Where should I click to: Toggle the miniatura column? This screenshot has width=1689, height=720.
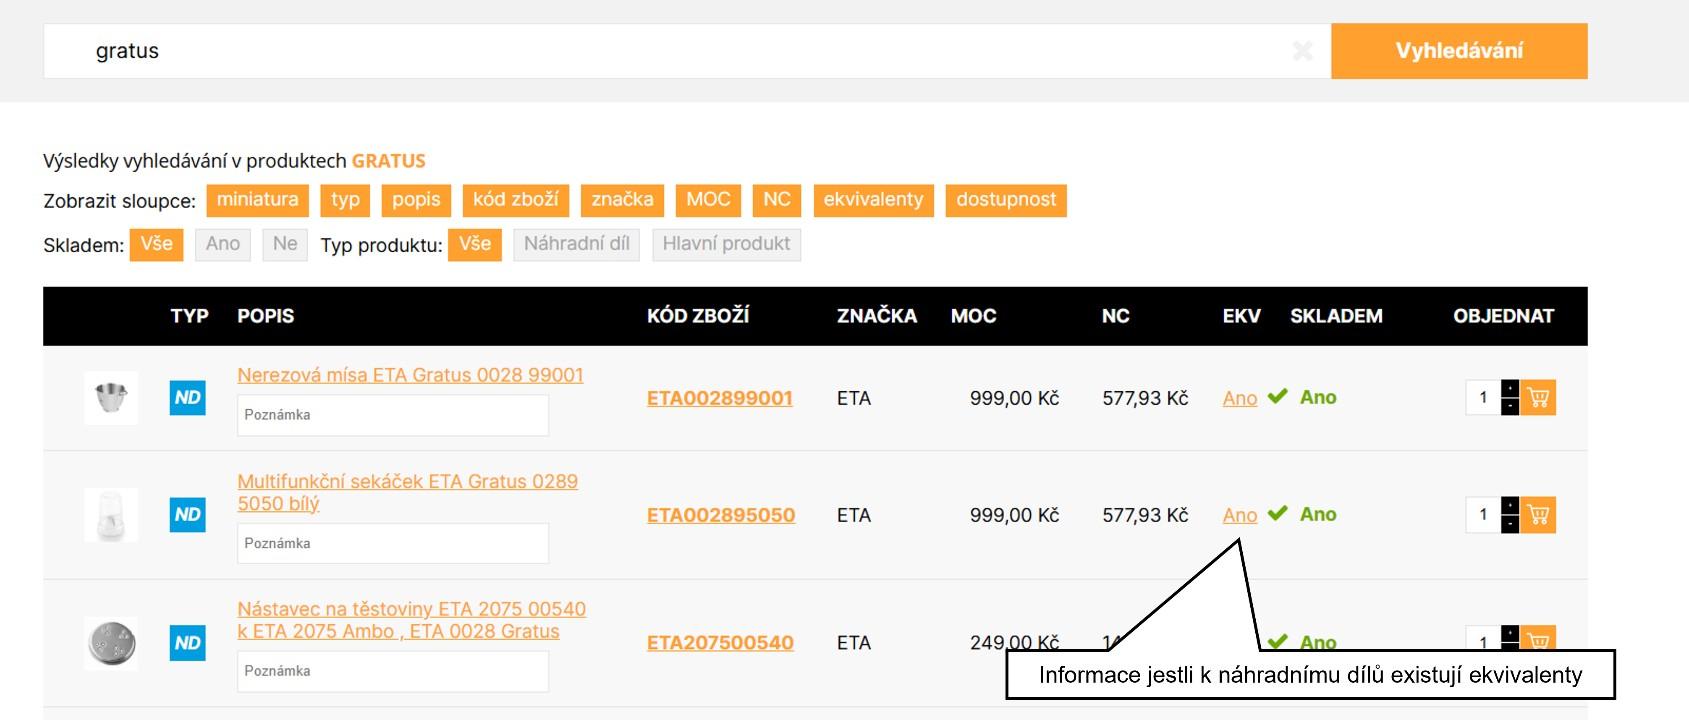pos(258,200)
